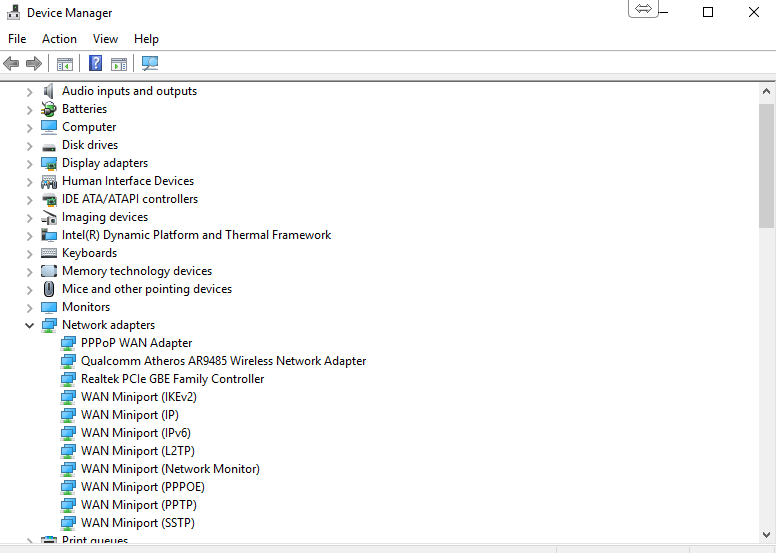Screen dimensions: 776x553
Task: Expand the IDE ATA/ATAPI controllers node
Action: click(29, 200)
